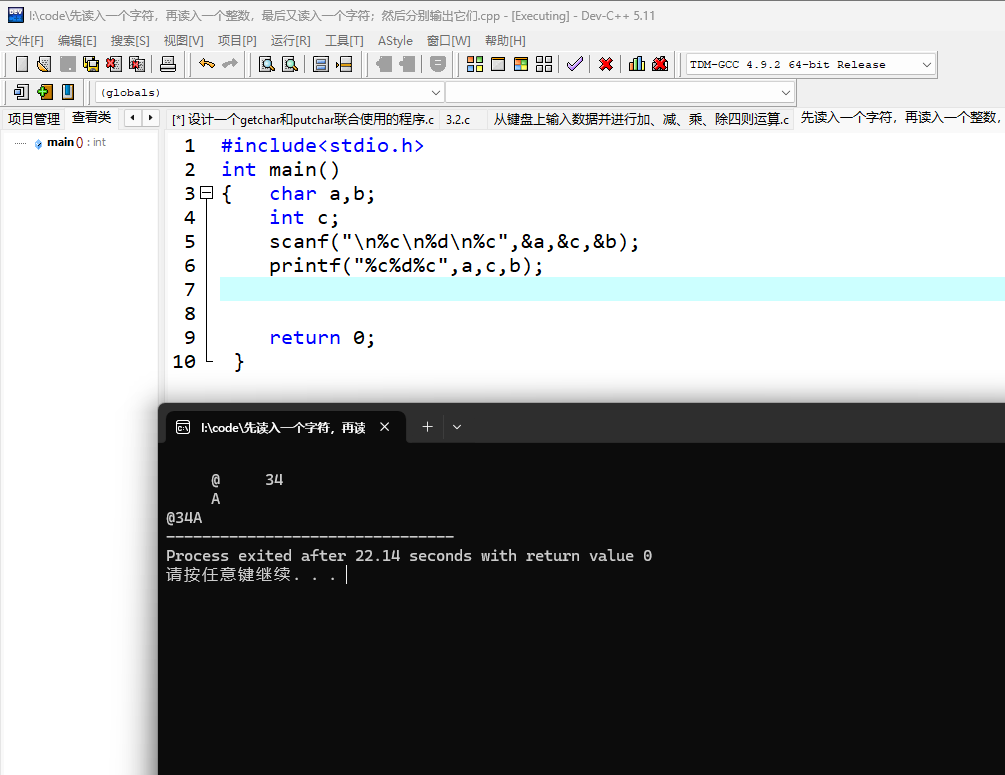Collapse the code fold at line 3

(206, 192)
